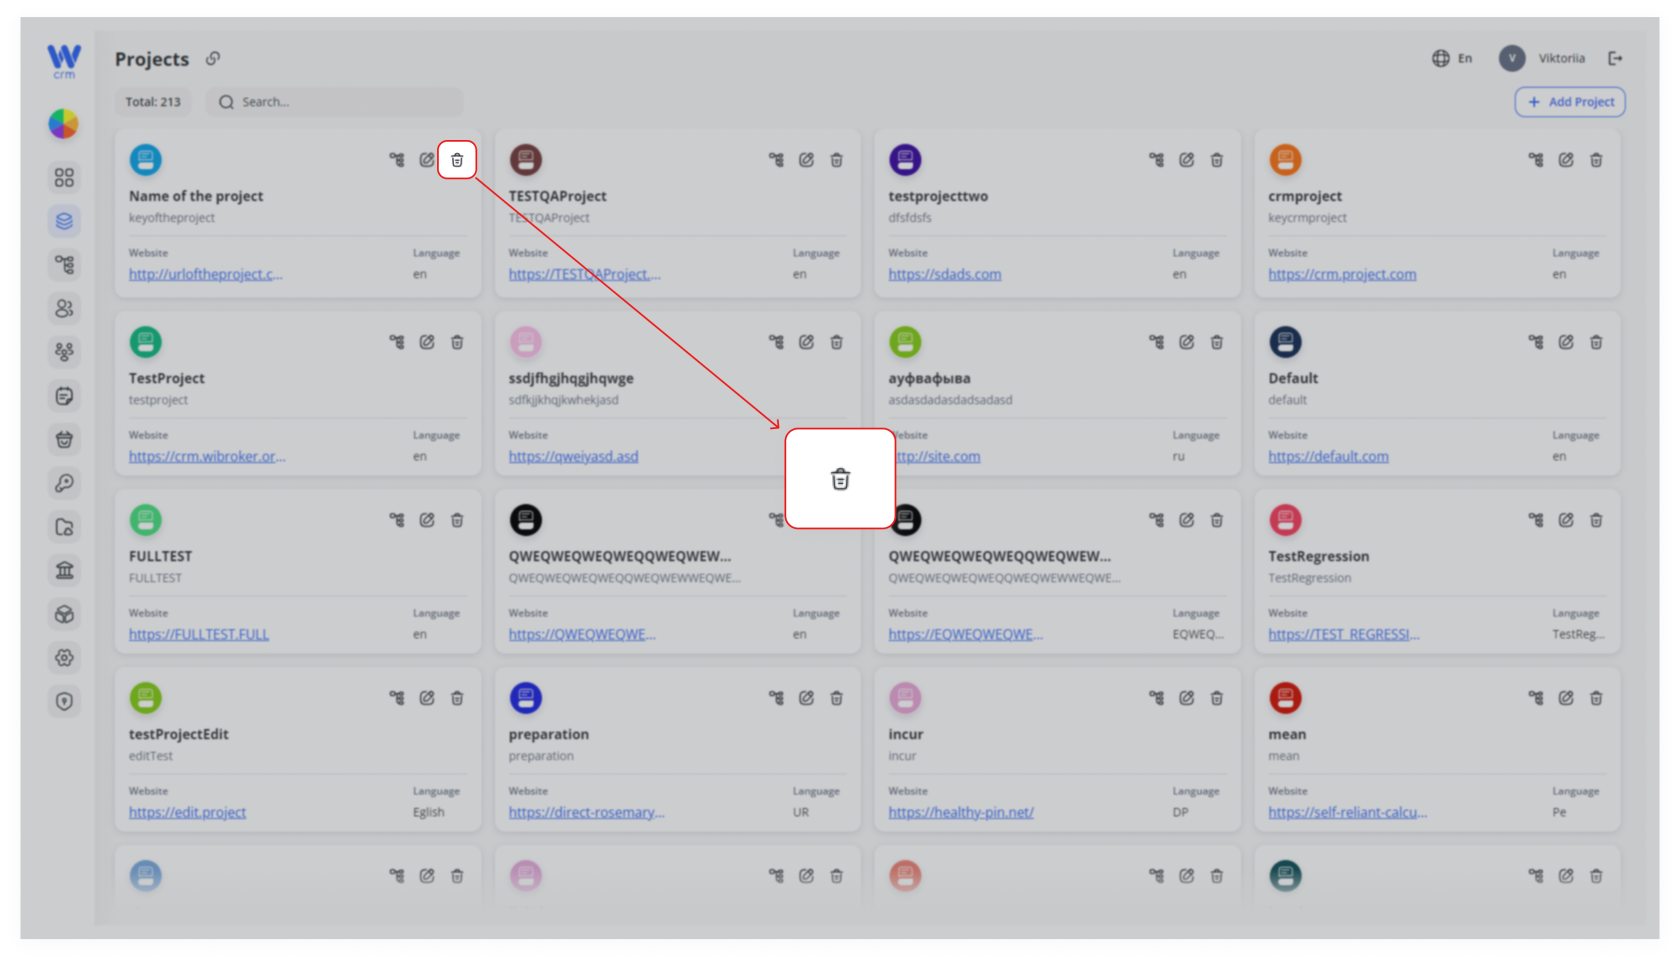This screenshot has width=1680, height=963.
Task: Delete the testprojecttwo project
Action: coord(1217,160)
